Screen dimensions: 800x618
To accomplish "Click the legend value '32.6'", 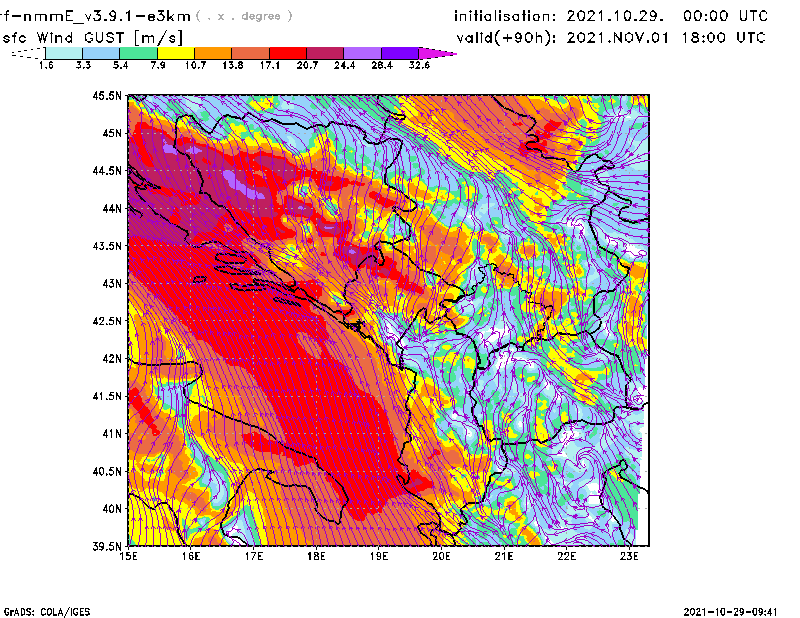I will click(x=419, y=66).
